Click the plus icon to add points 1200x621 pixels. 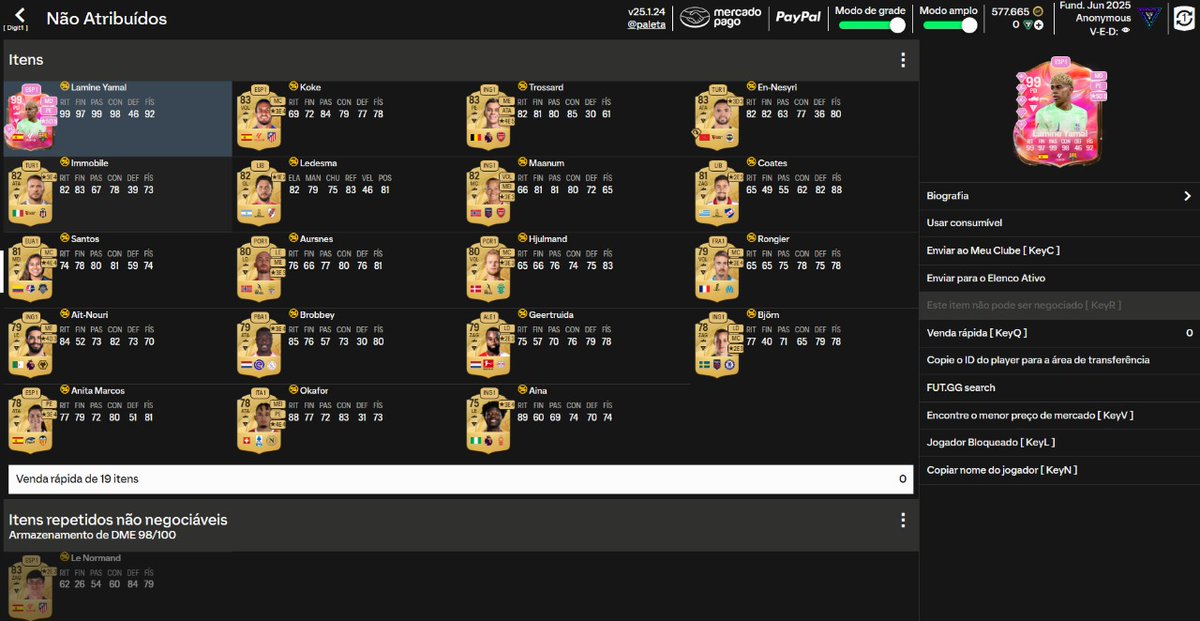[1039, 24]
